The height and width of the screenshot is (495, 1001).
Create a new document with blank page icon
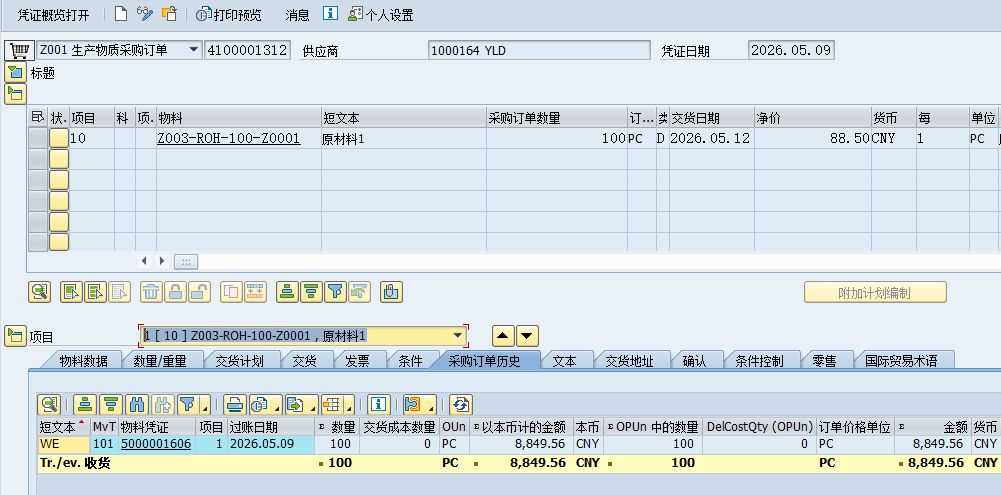[121, 14]
